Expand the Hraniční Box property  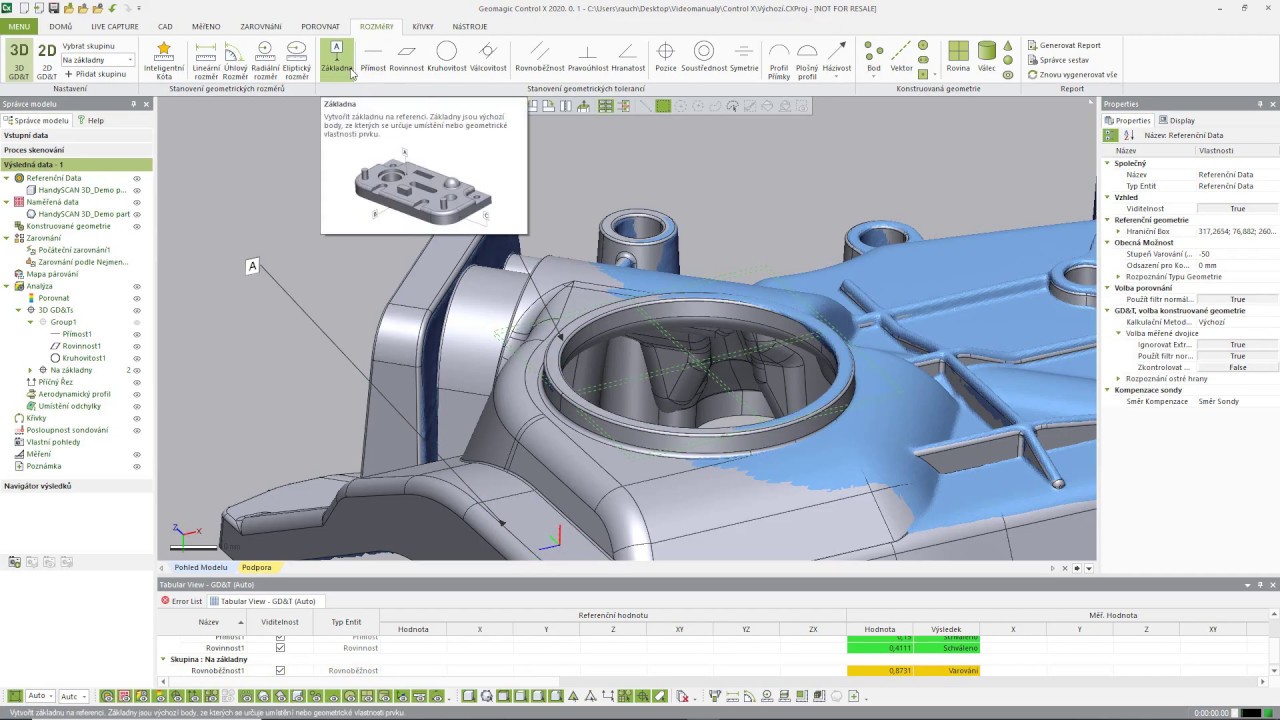point(1119,231)
